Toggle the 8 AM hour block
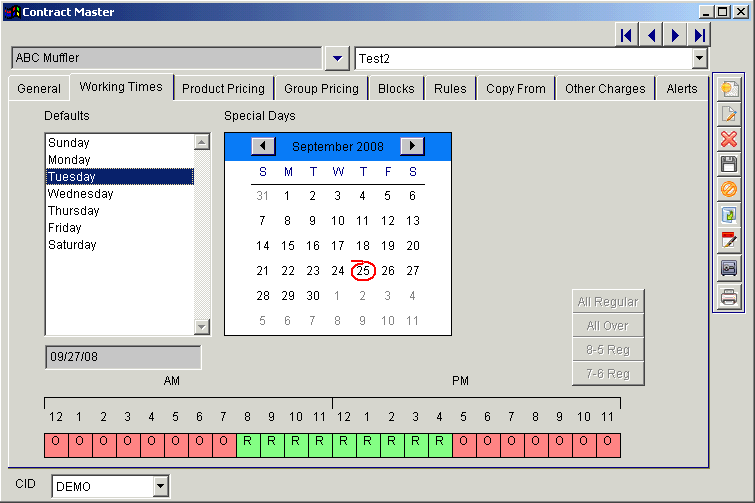755x503 pixels. [248, 446]
